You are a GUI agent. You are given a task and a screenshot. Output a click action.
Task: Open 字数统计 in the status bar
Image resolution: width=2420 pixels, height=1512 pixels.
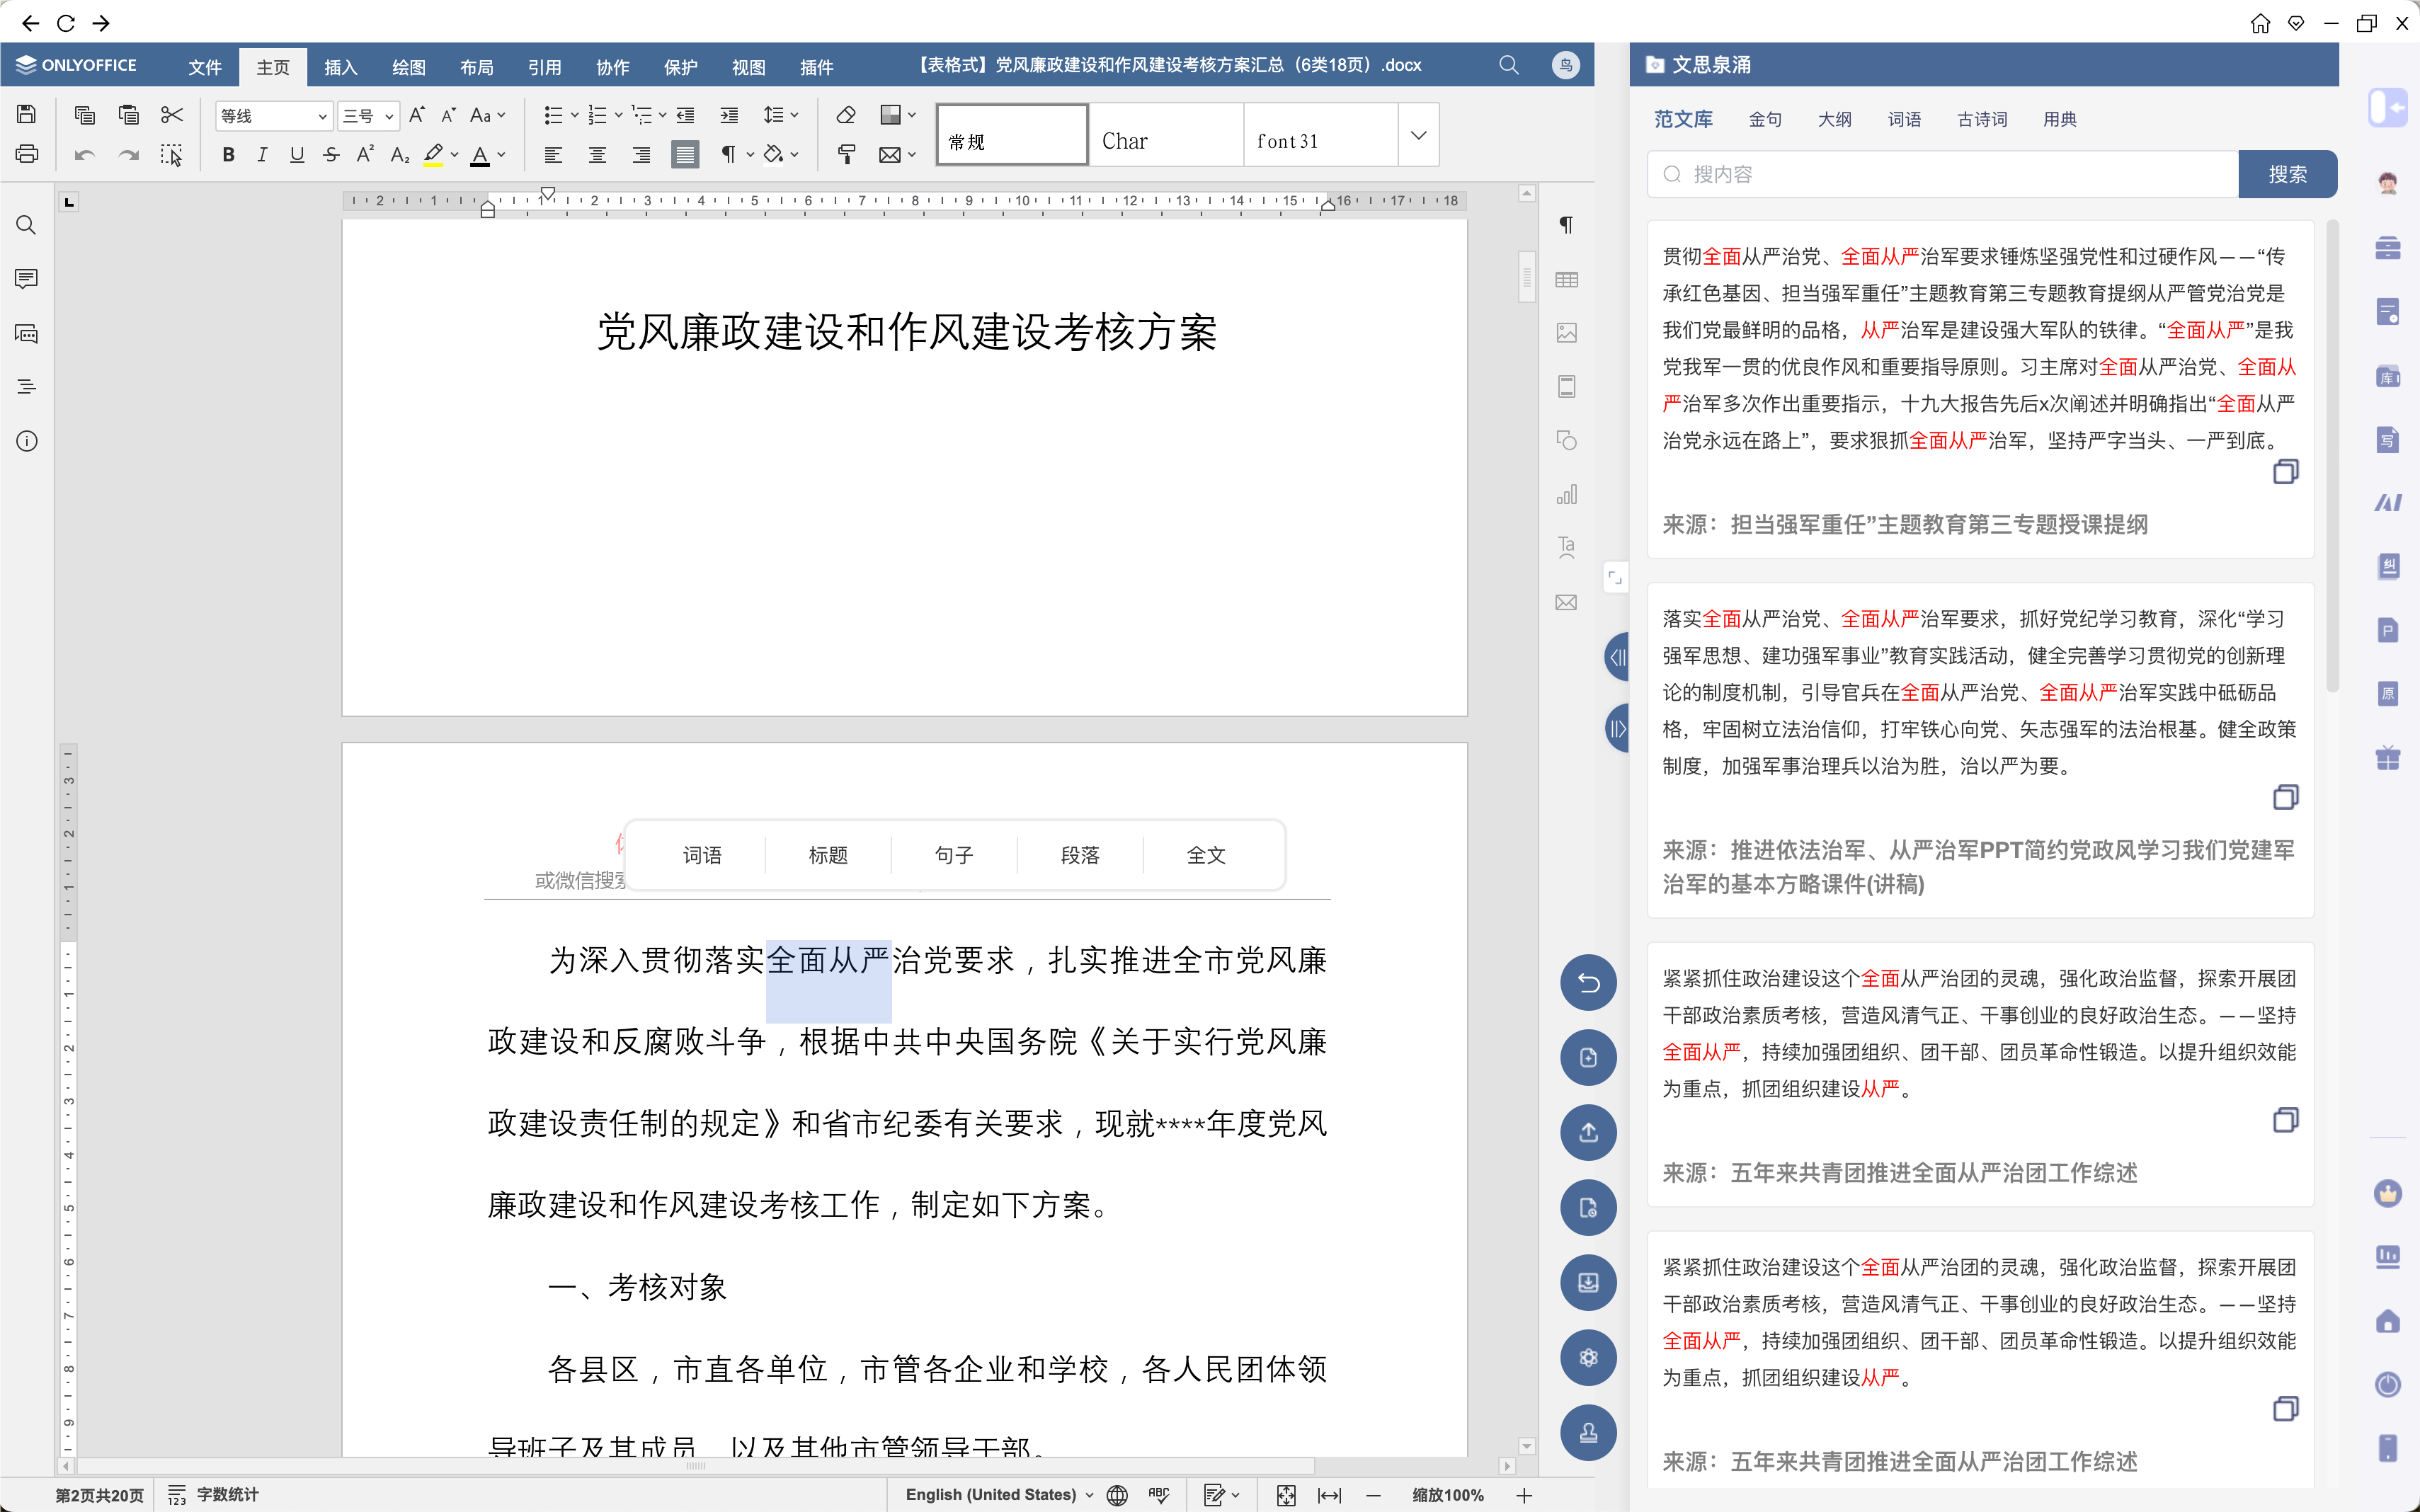click(213, 1495)
